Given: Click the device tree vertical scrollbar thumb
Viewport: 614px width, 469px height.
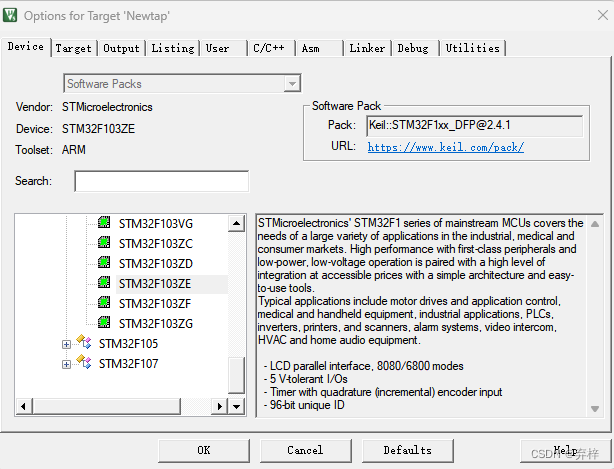Looking at the screenshot, I should click(x=236, y=375).
